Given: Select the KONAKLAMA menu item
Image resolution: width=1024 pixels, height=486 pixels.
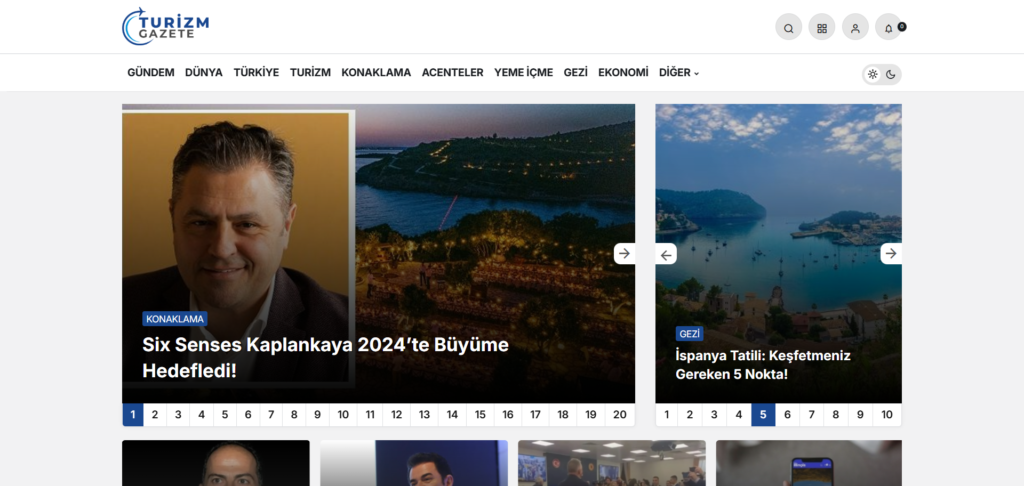Looking at the screenshot, I should pos(376,73).
